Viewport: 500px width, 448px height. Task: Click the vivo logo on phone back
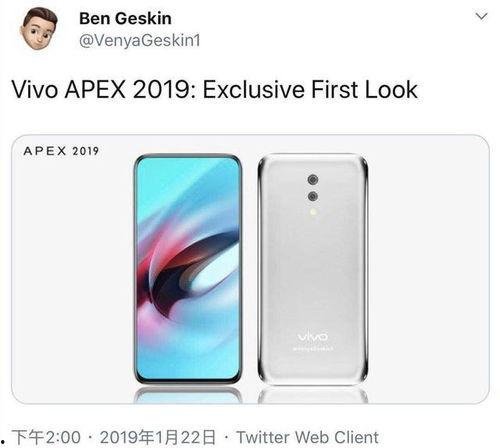pos(313,337)
